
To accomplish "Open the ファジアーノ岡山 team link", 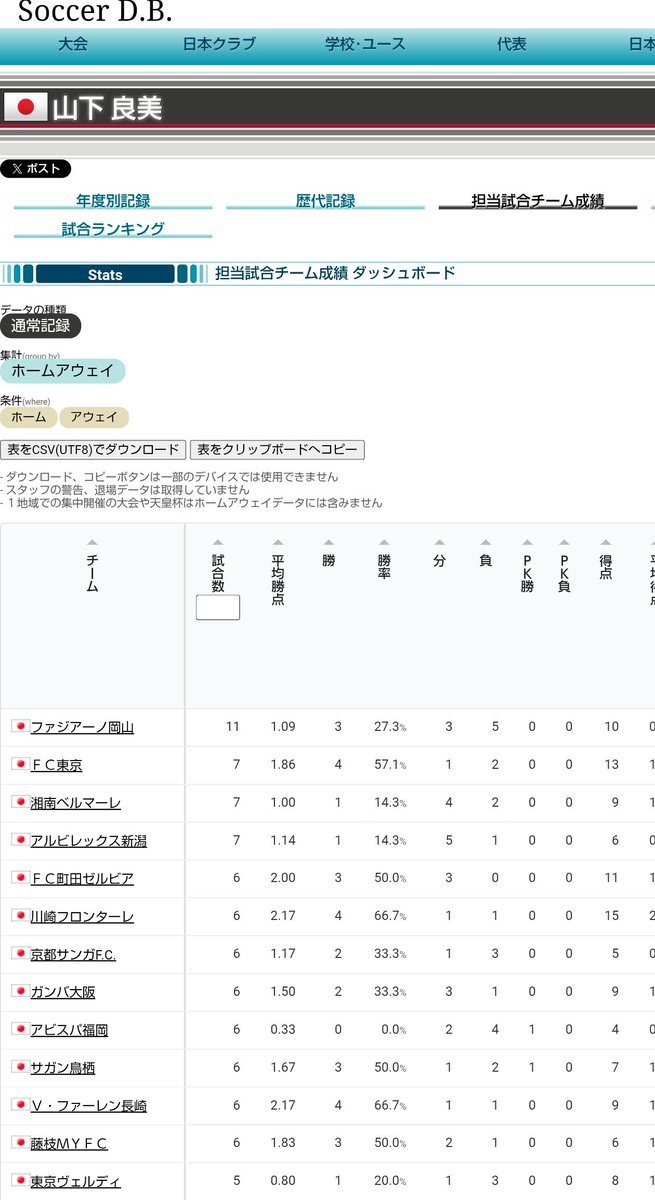I will coord(82,727).
